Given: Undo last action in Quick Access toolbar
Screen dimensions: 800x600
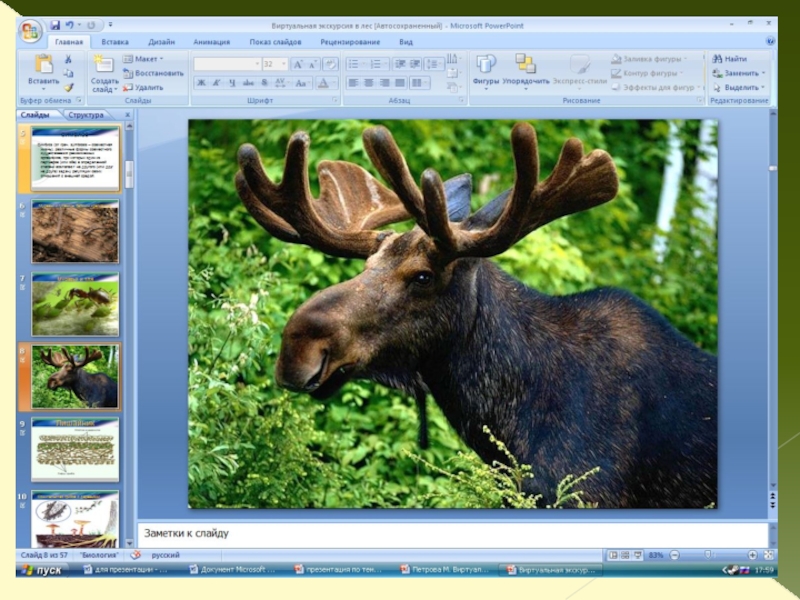Looking at the screenshot, I should coord(70,25).
